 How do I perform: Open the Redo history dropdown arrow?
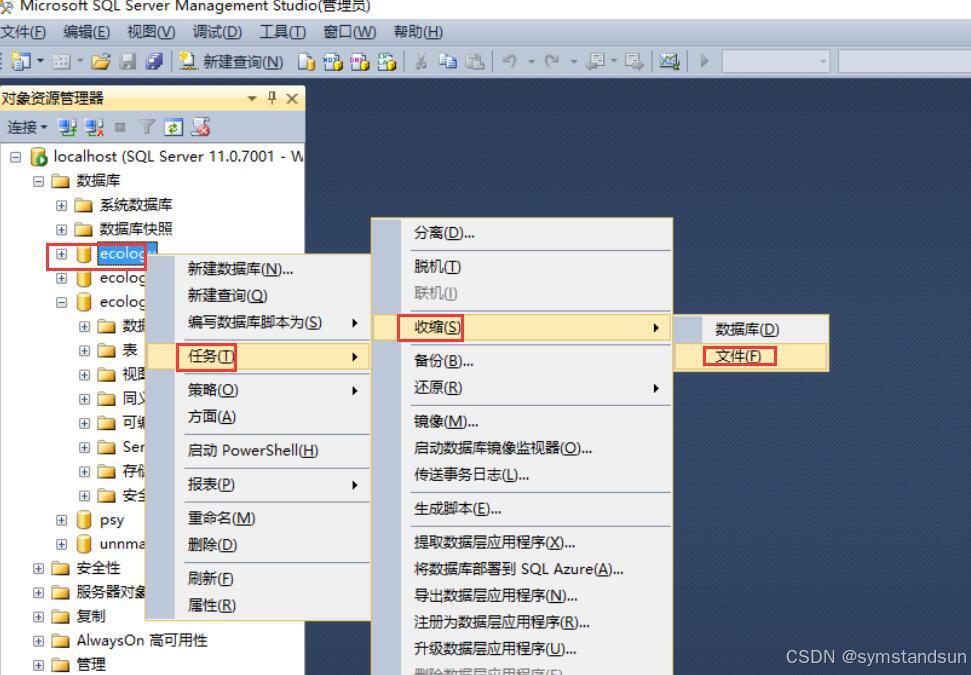tap(573, 62)
